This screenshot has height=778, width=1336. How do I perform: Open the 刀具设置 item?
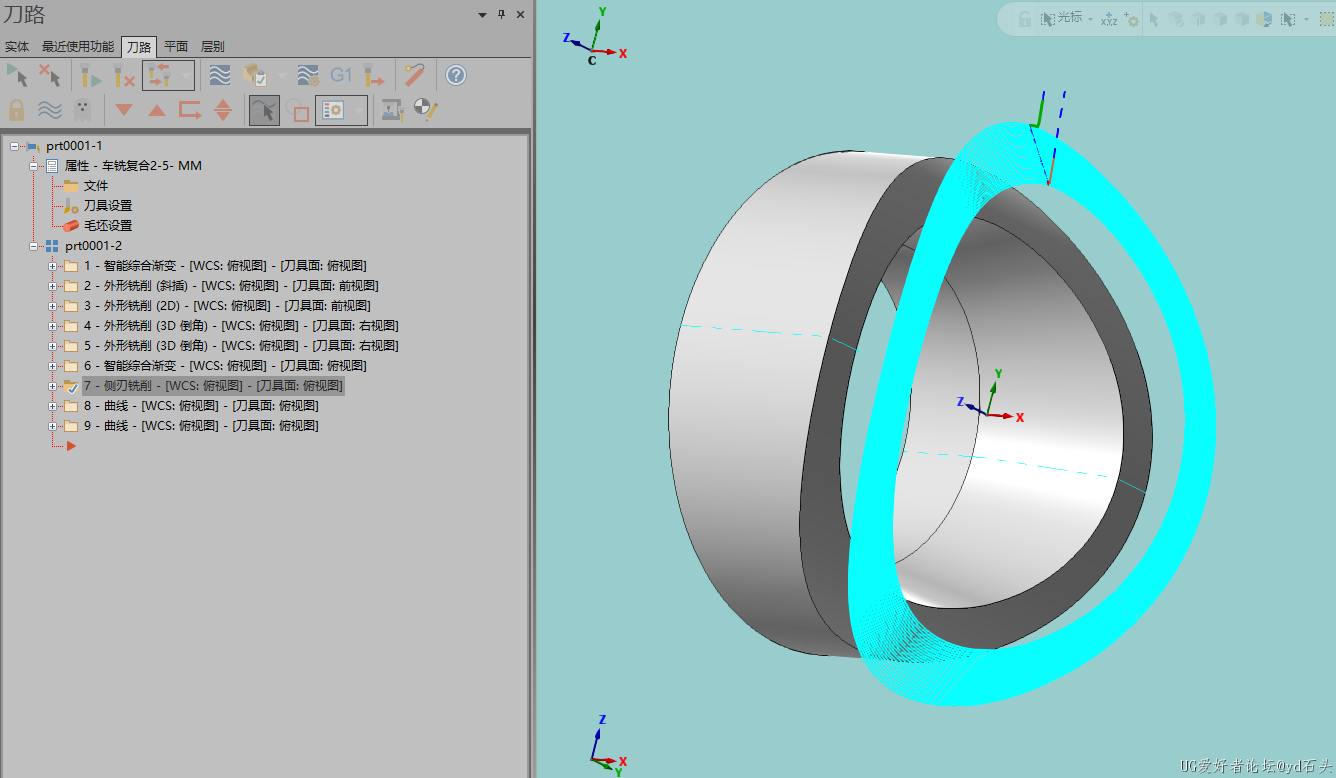(108, 206)
